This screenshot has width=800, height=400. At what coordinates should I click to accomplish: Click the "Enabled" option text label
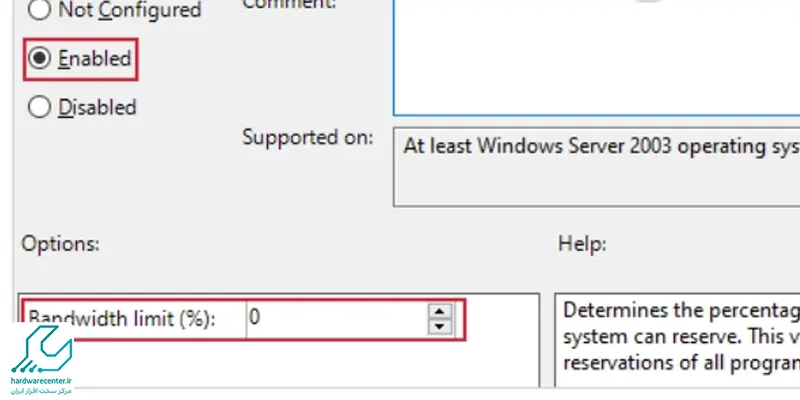[94, 58]
